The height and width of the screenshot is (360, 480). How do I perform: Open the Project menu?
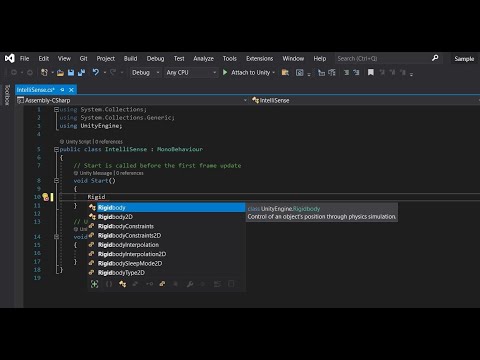[x=106, y=58]
